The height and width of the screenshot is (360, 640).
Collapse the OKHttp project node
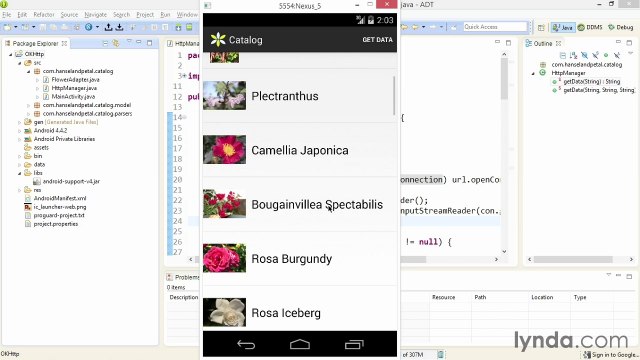pyautogui.click(x=11, y=54)
